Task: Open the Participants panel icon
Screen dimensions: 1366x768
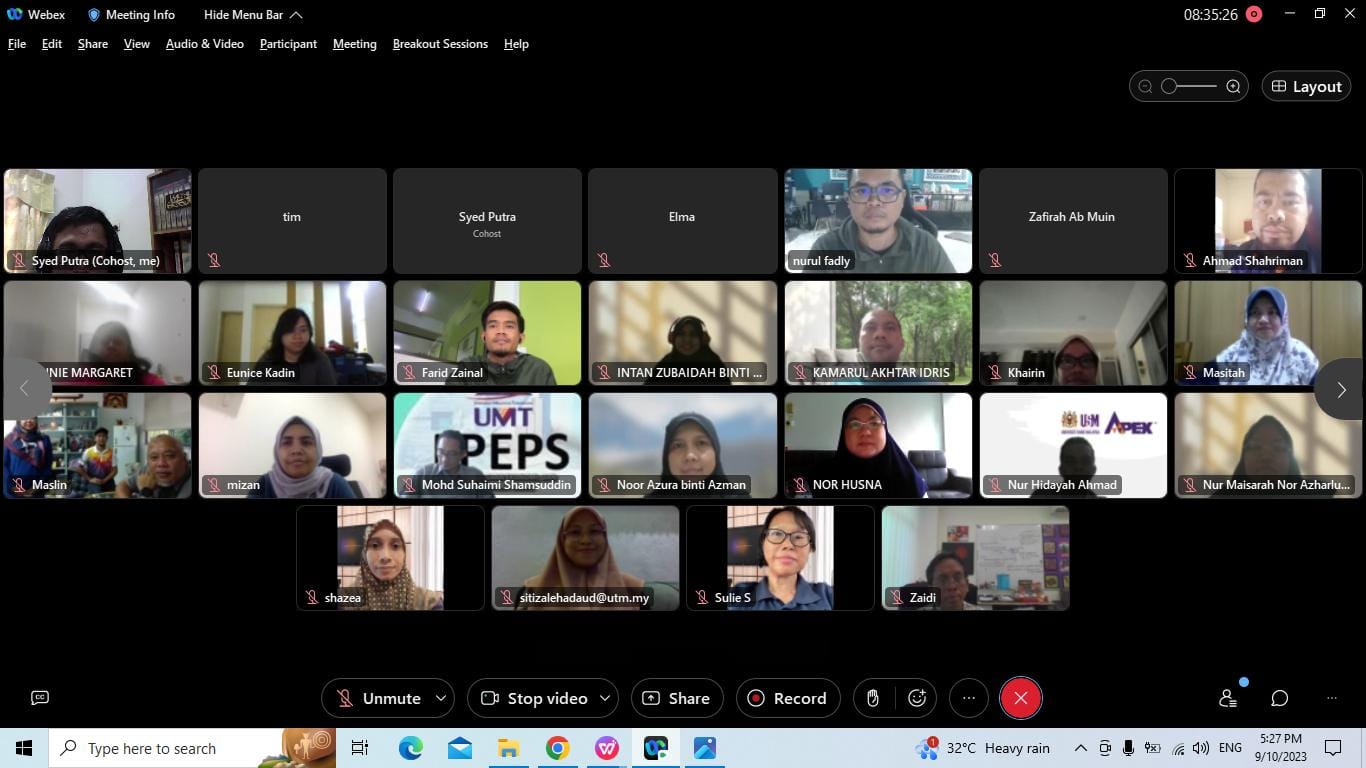Action: click(1228, 698)
